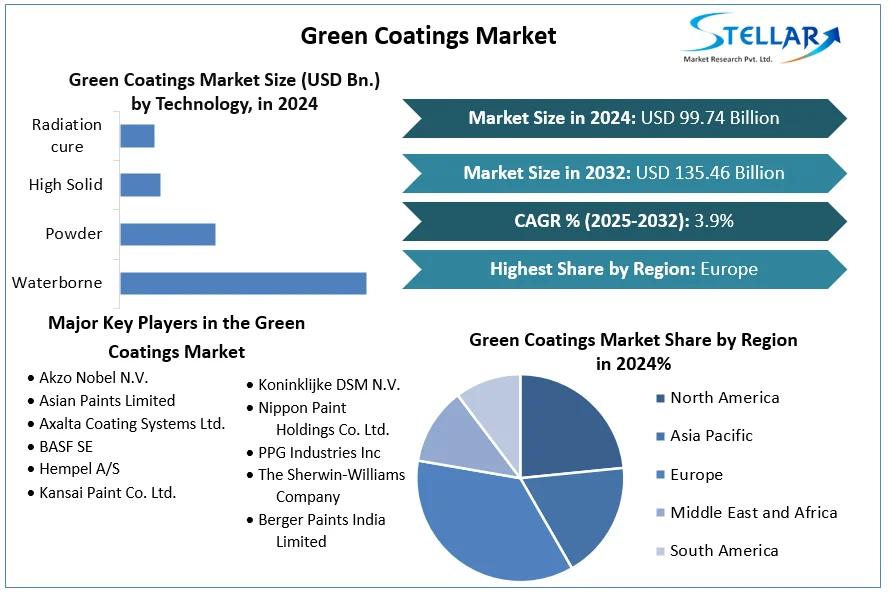Click the Highest Share by Region banner

(x=624, y=269)
